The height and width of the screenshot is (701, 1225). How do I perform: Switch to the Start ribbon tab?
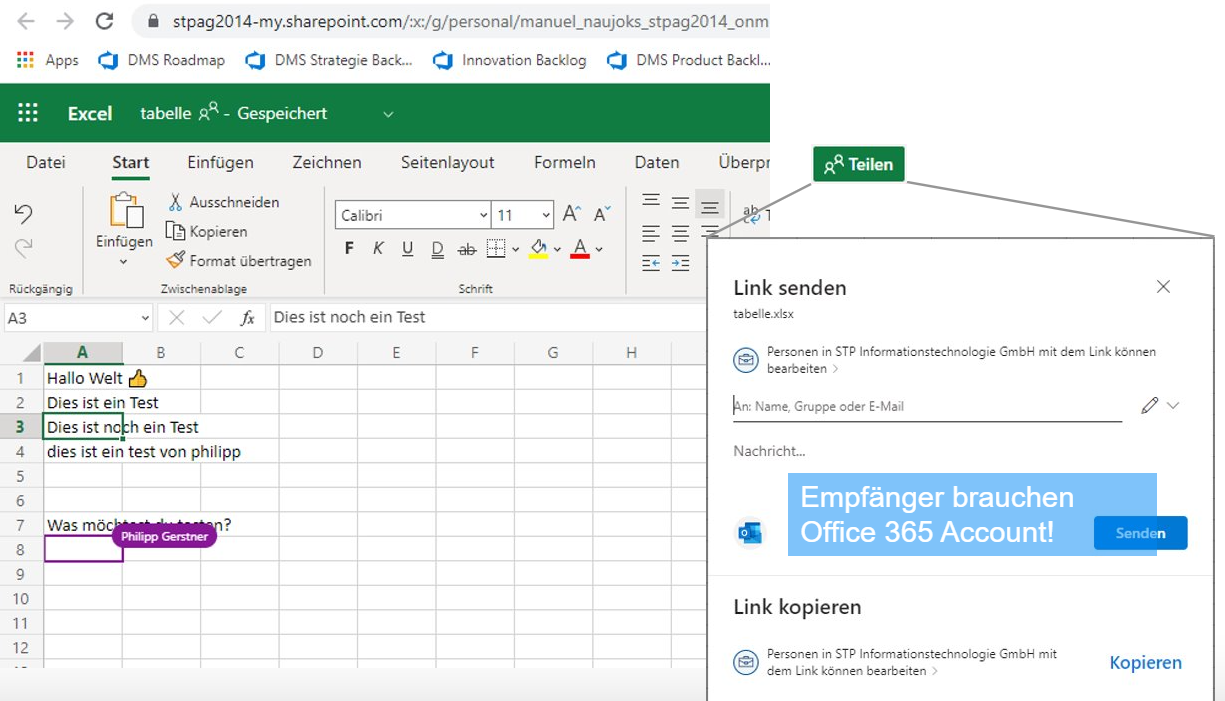click(131, 162)
